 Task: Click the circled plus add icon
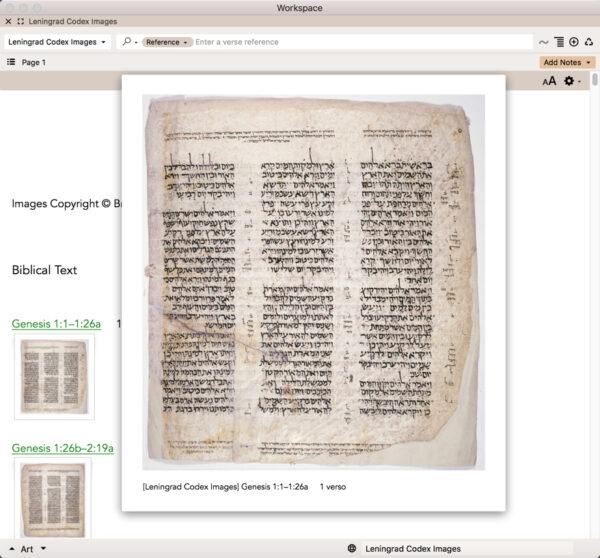(574, 42)
